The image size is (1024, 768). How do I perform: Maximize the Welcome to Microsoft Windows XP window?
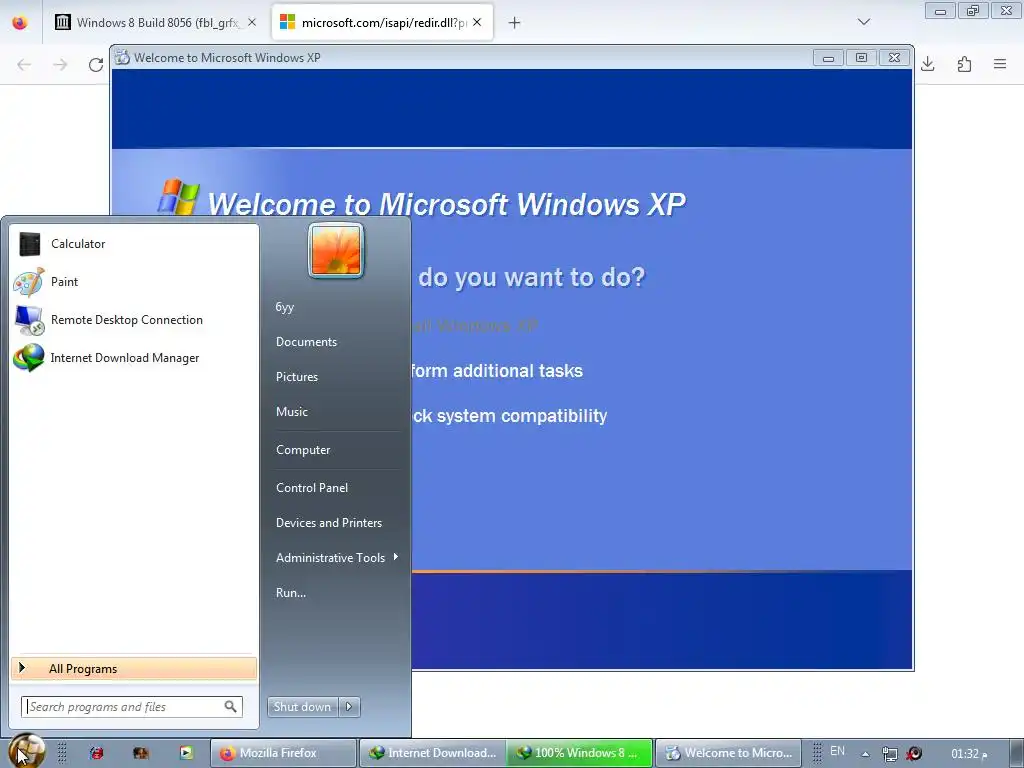click(x=861, y=58)
